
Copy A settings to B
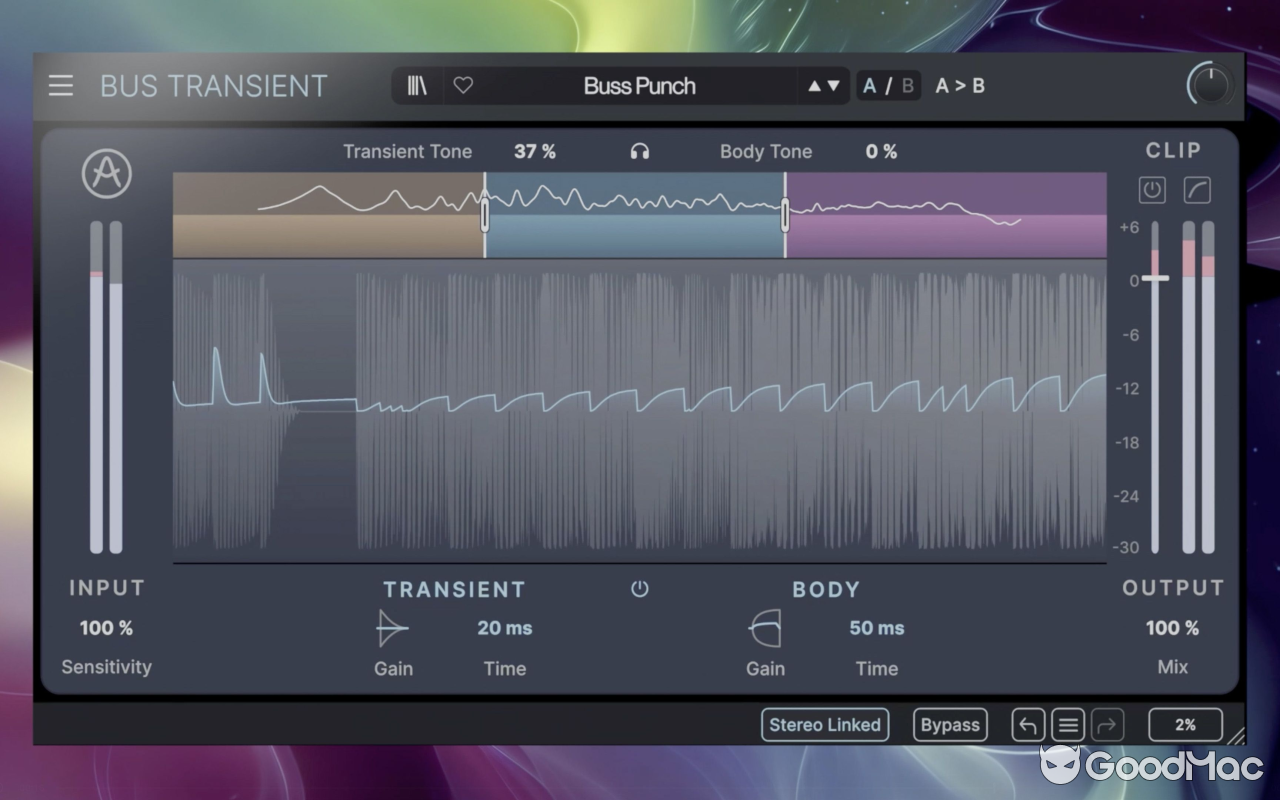[959, 85]
